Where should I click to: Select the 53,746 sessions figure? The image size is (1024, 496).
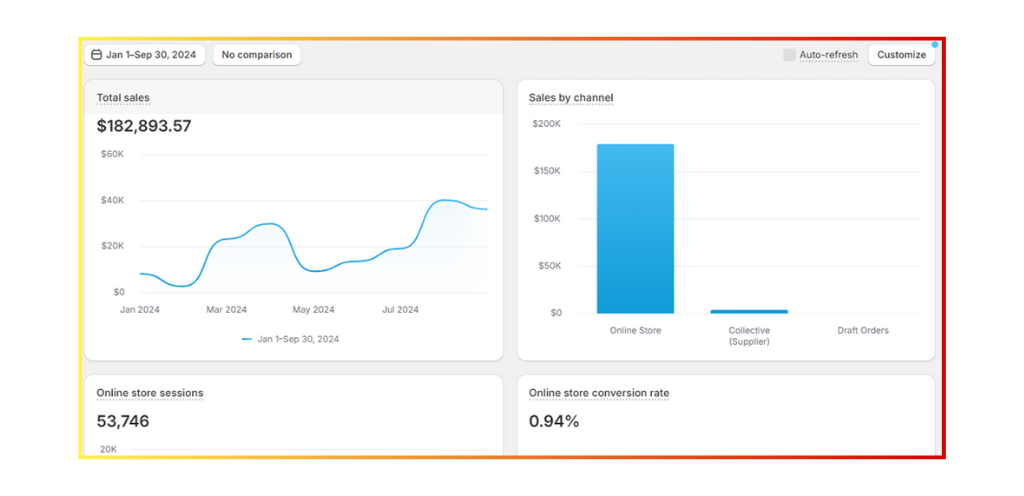tap(123, 421)
